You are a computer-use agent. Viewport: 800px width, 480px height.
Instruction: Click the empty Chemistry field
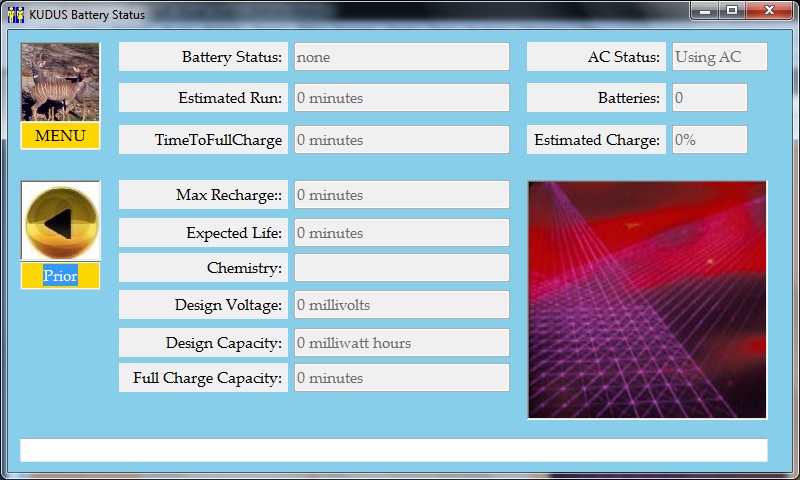[x=401, y=268]
